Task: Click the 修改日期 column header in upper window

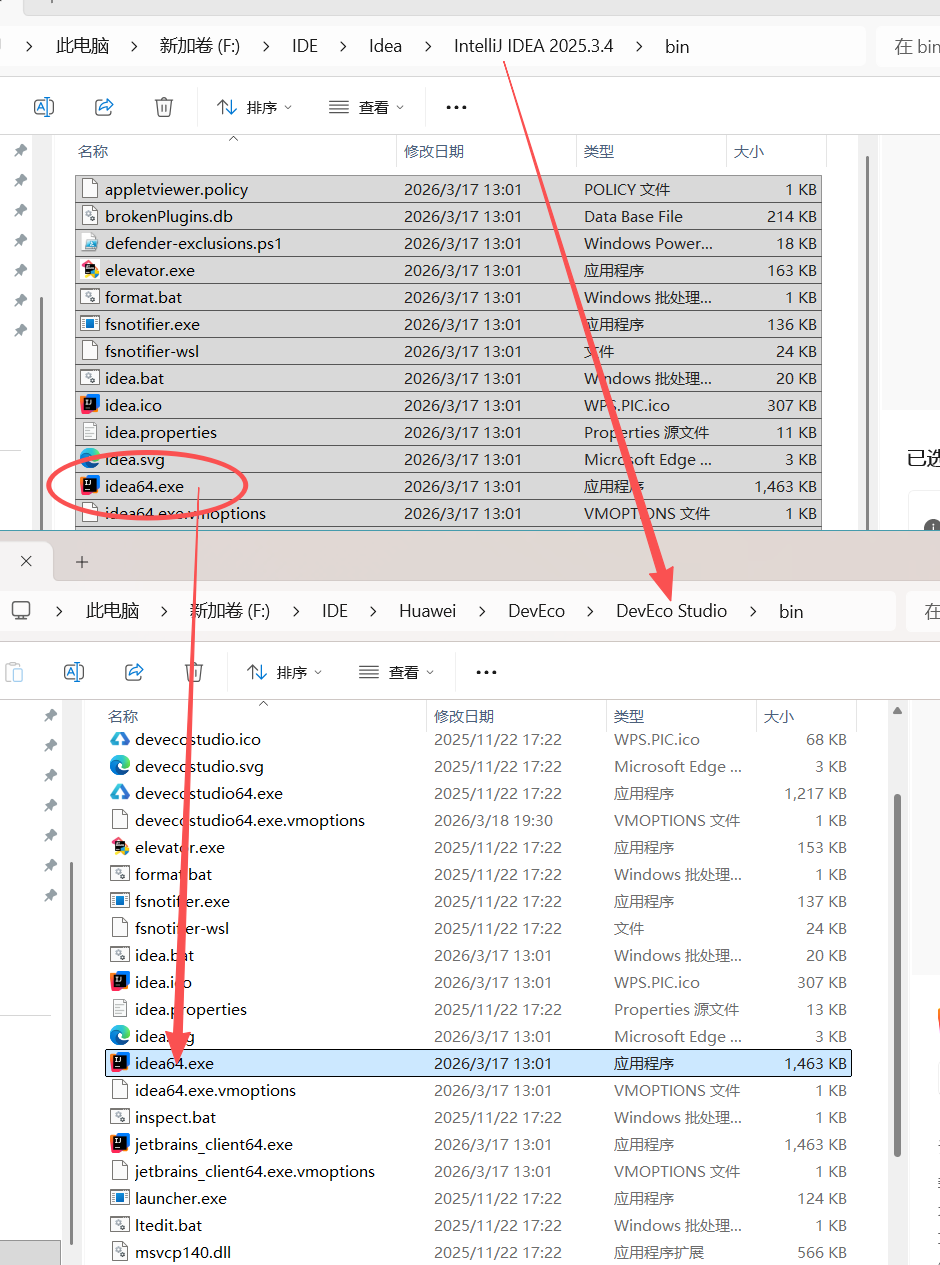Action: 434,152
